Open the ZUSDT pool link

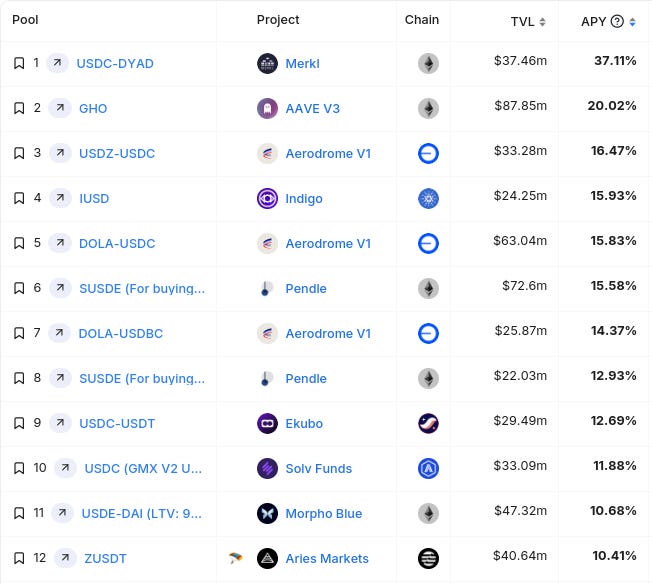[105, 558]
